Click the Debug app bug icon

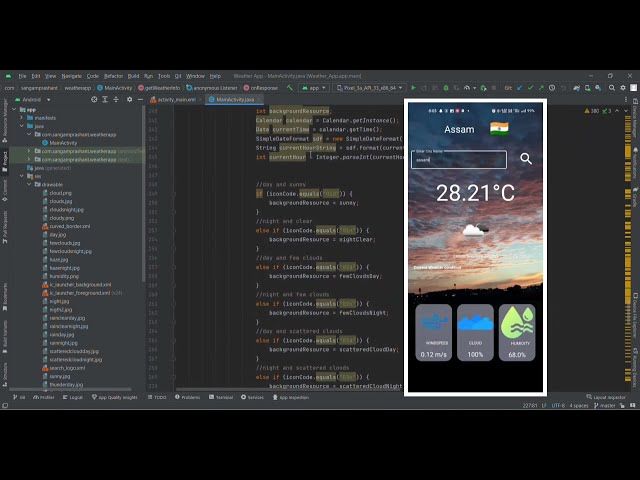click(446, 88)
